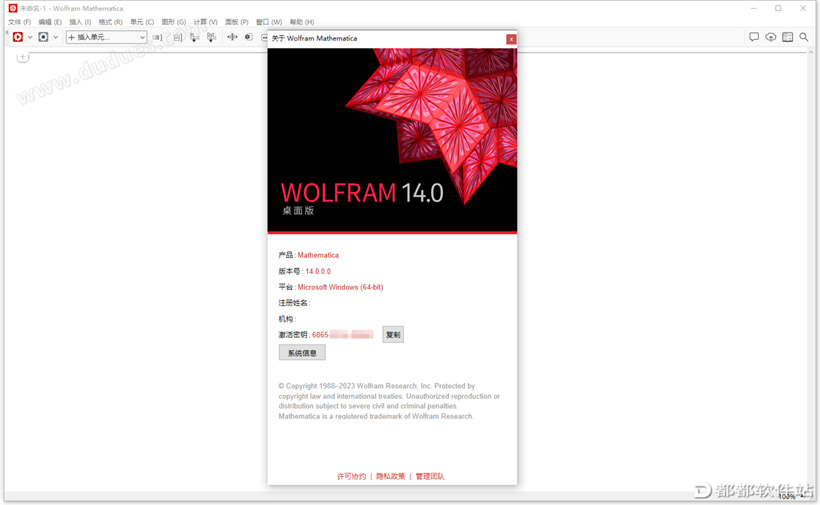The width and height of the screenshot is (820, 505).
Task: Click the version number 14.0.0.0
Action: pos(318,271)
